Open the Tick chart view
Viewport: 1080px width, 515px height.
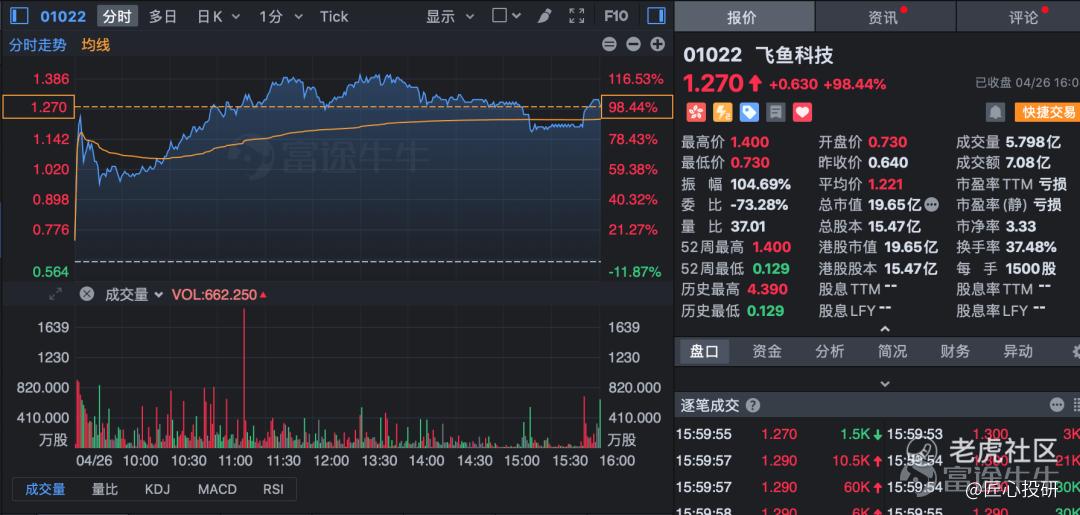pyautogui.click(x=334, y=16)
